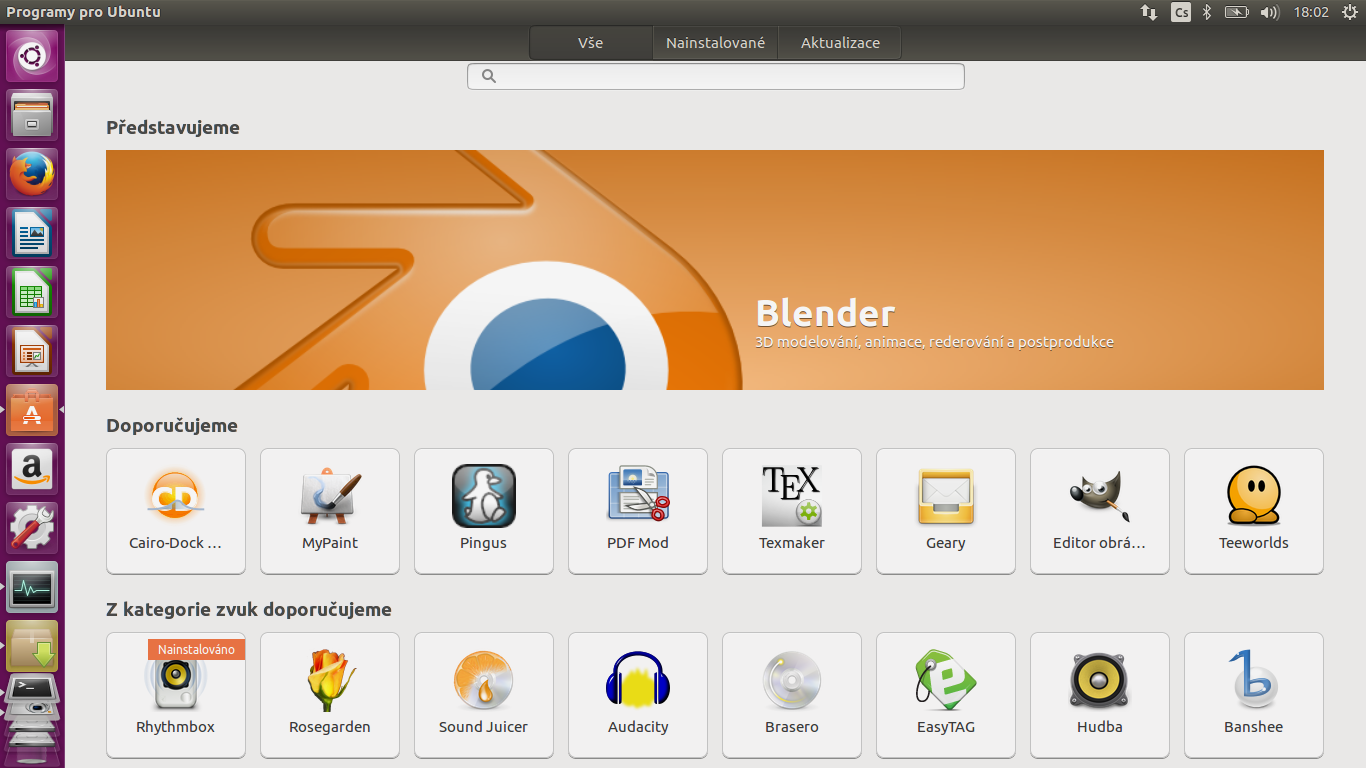The width and height of the screenshot is (1366, 768).
Task: Open the Software Updater launcher icon
Action: click(x=32, y=646)
